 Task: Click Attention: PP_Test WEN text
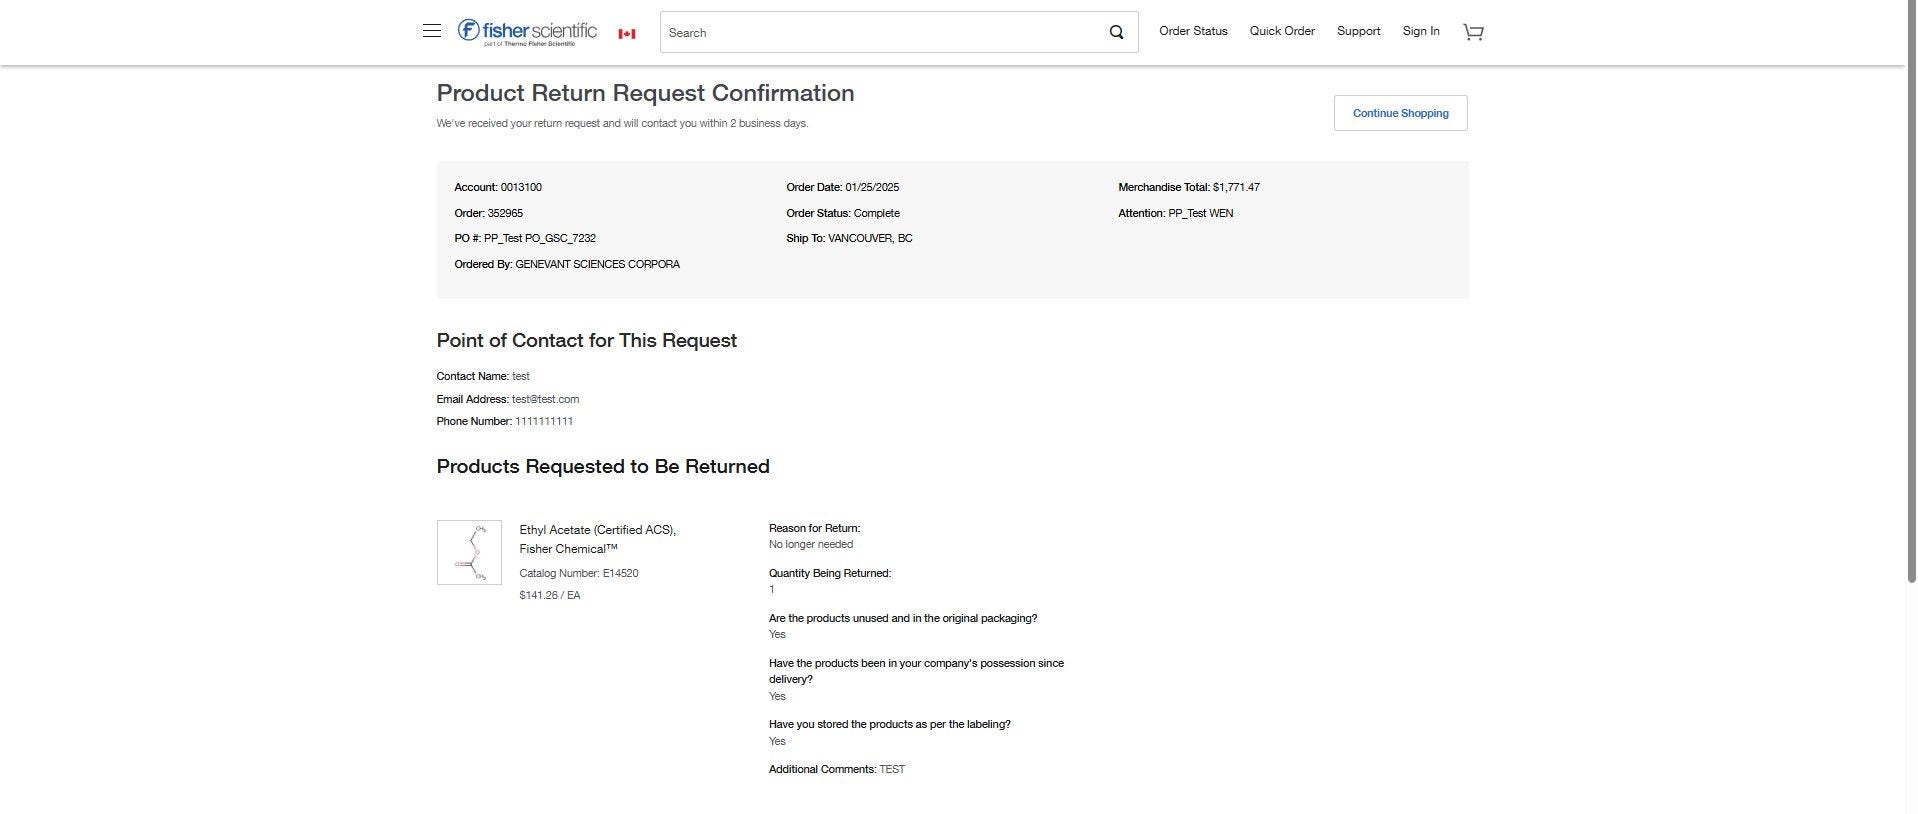[1176, 213]
